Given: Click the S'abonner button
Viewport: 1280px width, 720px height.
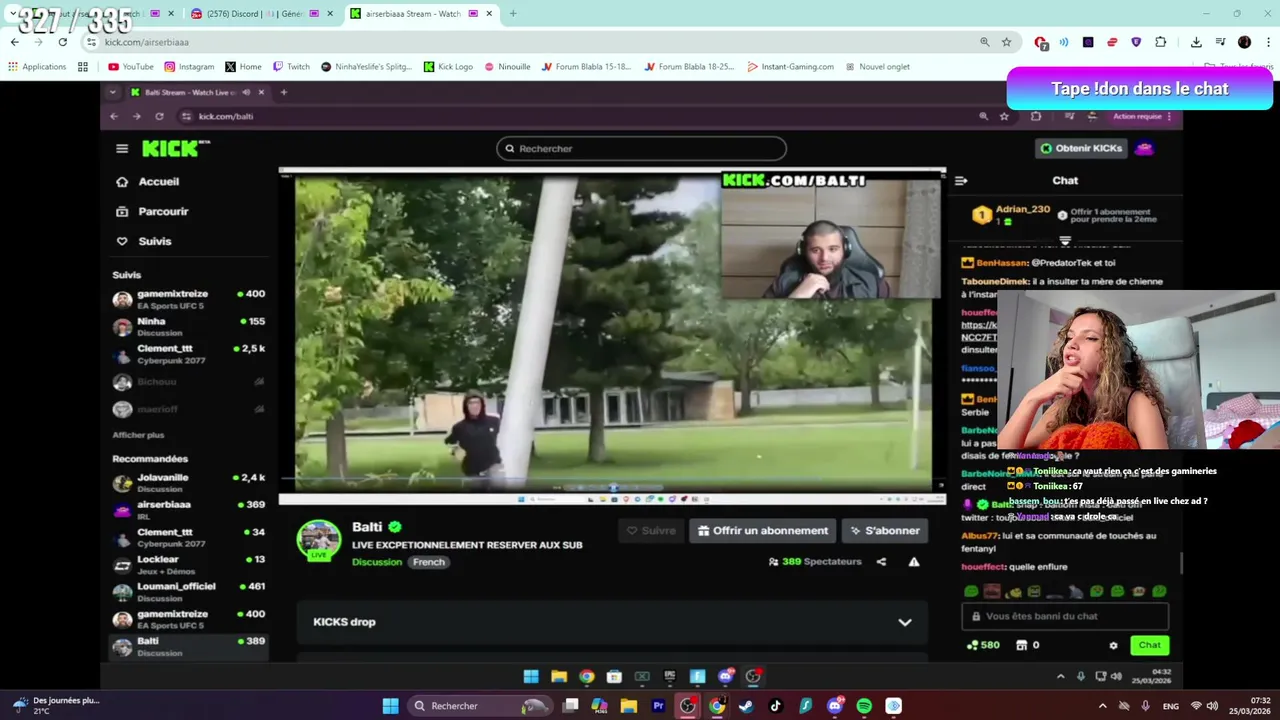Looking at the screenshot, I should [x=884, y=531].
